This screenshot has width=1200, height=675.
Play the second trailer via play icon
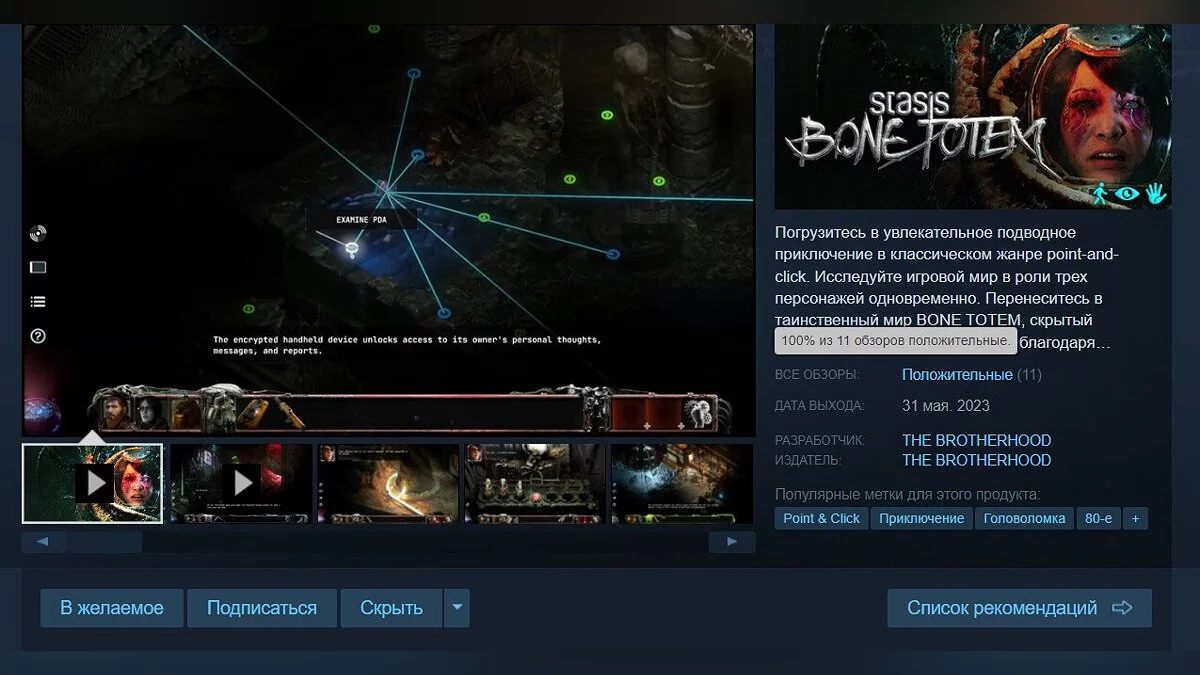[242, 484]
